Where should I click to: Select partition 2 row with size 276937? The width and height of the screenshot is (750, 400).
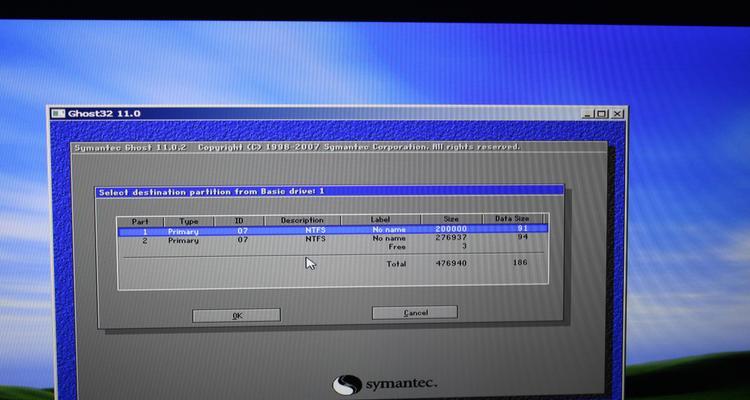tap(333, 239)
